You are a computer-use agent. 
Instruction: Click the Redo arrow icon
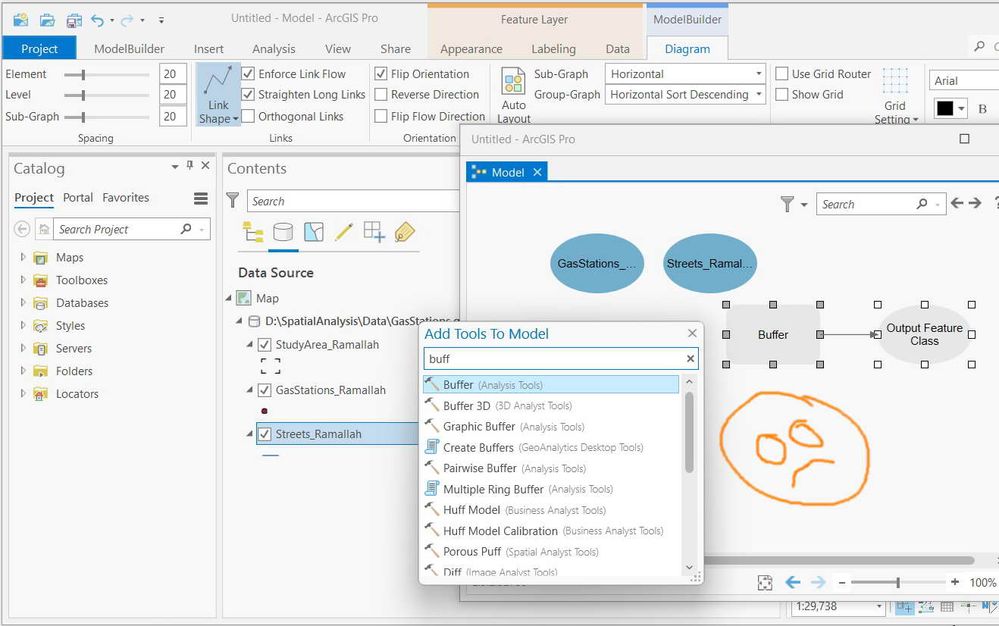pos(127,20)
